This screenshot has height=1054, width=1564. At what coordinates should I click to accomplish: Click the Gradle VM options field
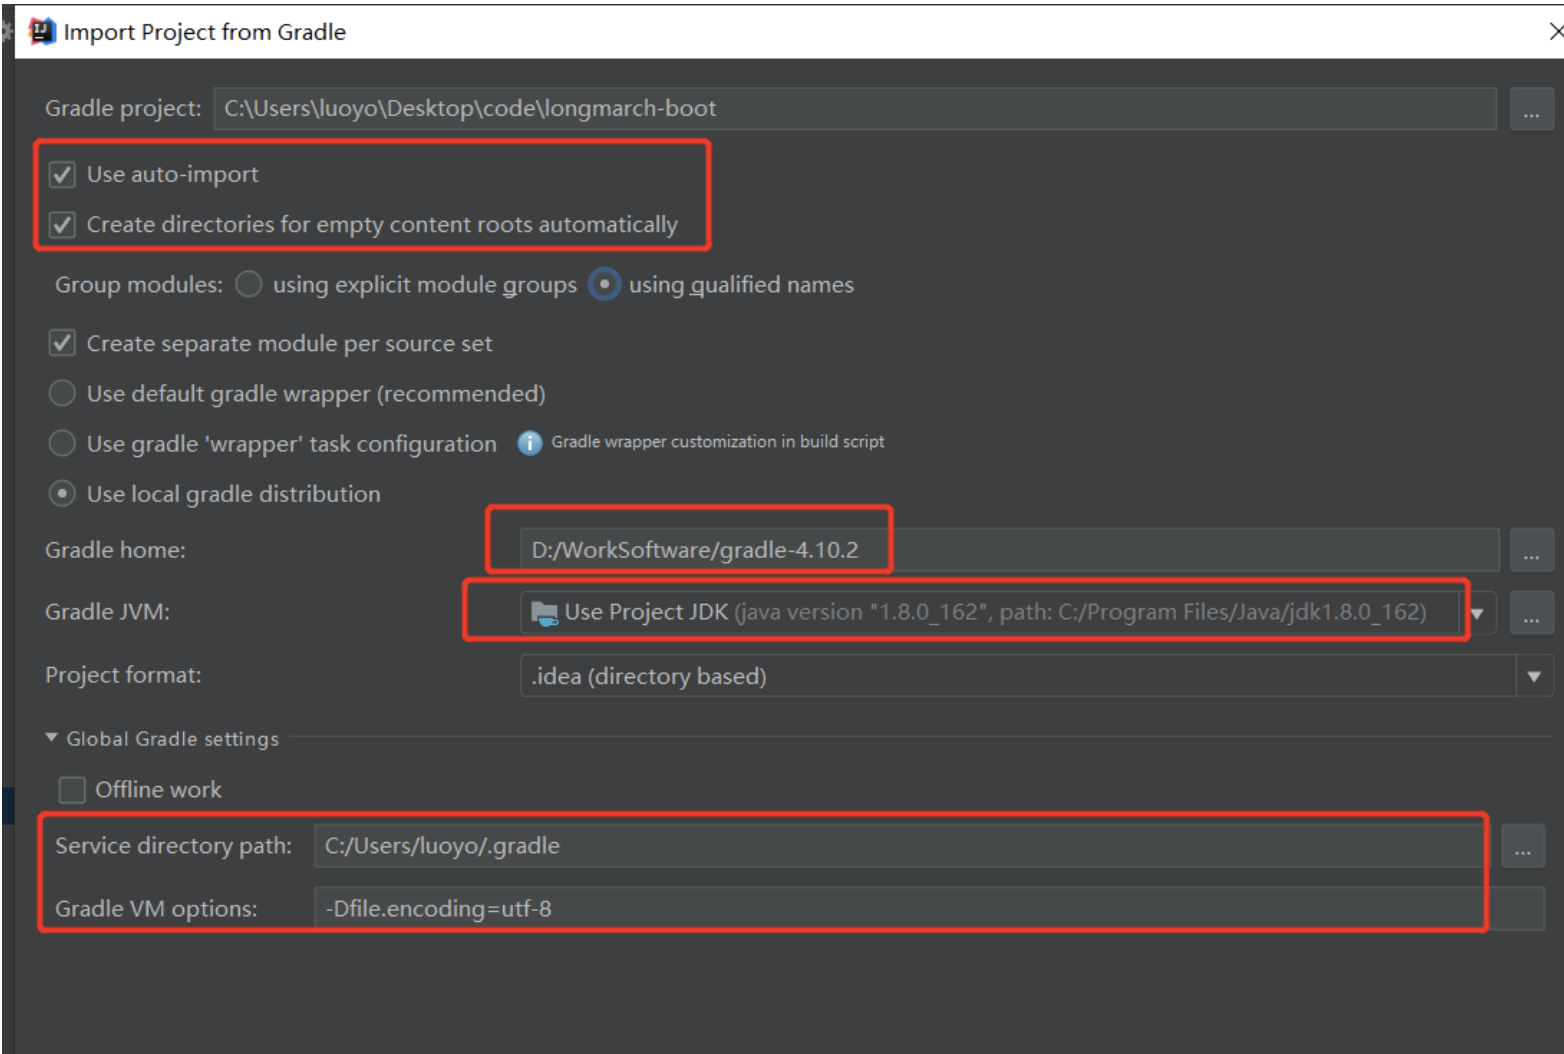[929, 909]
